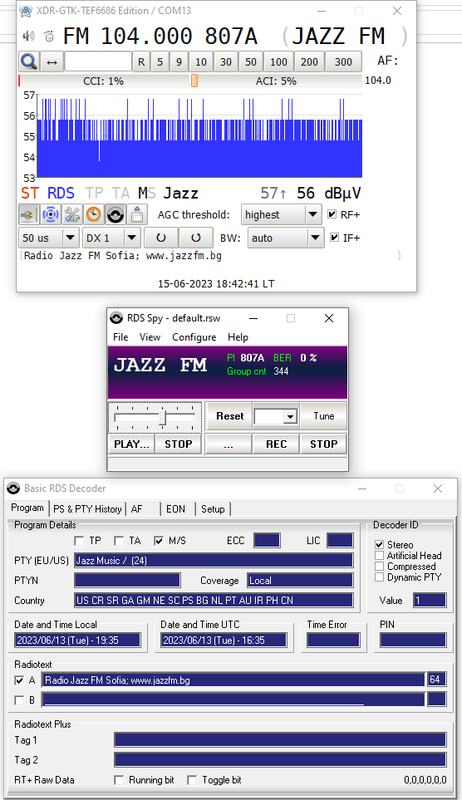Click the RDS Spy title bar eye icon
Screen dimensions: 462x800
pos(117,318)
